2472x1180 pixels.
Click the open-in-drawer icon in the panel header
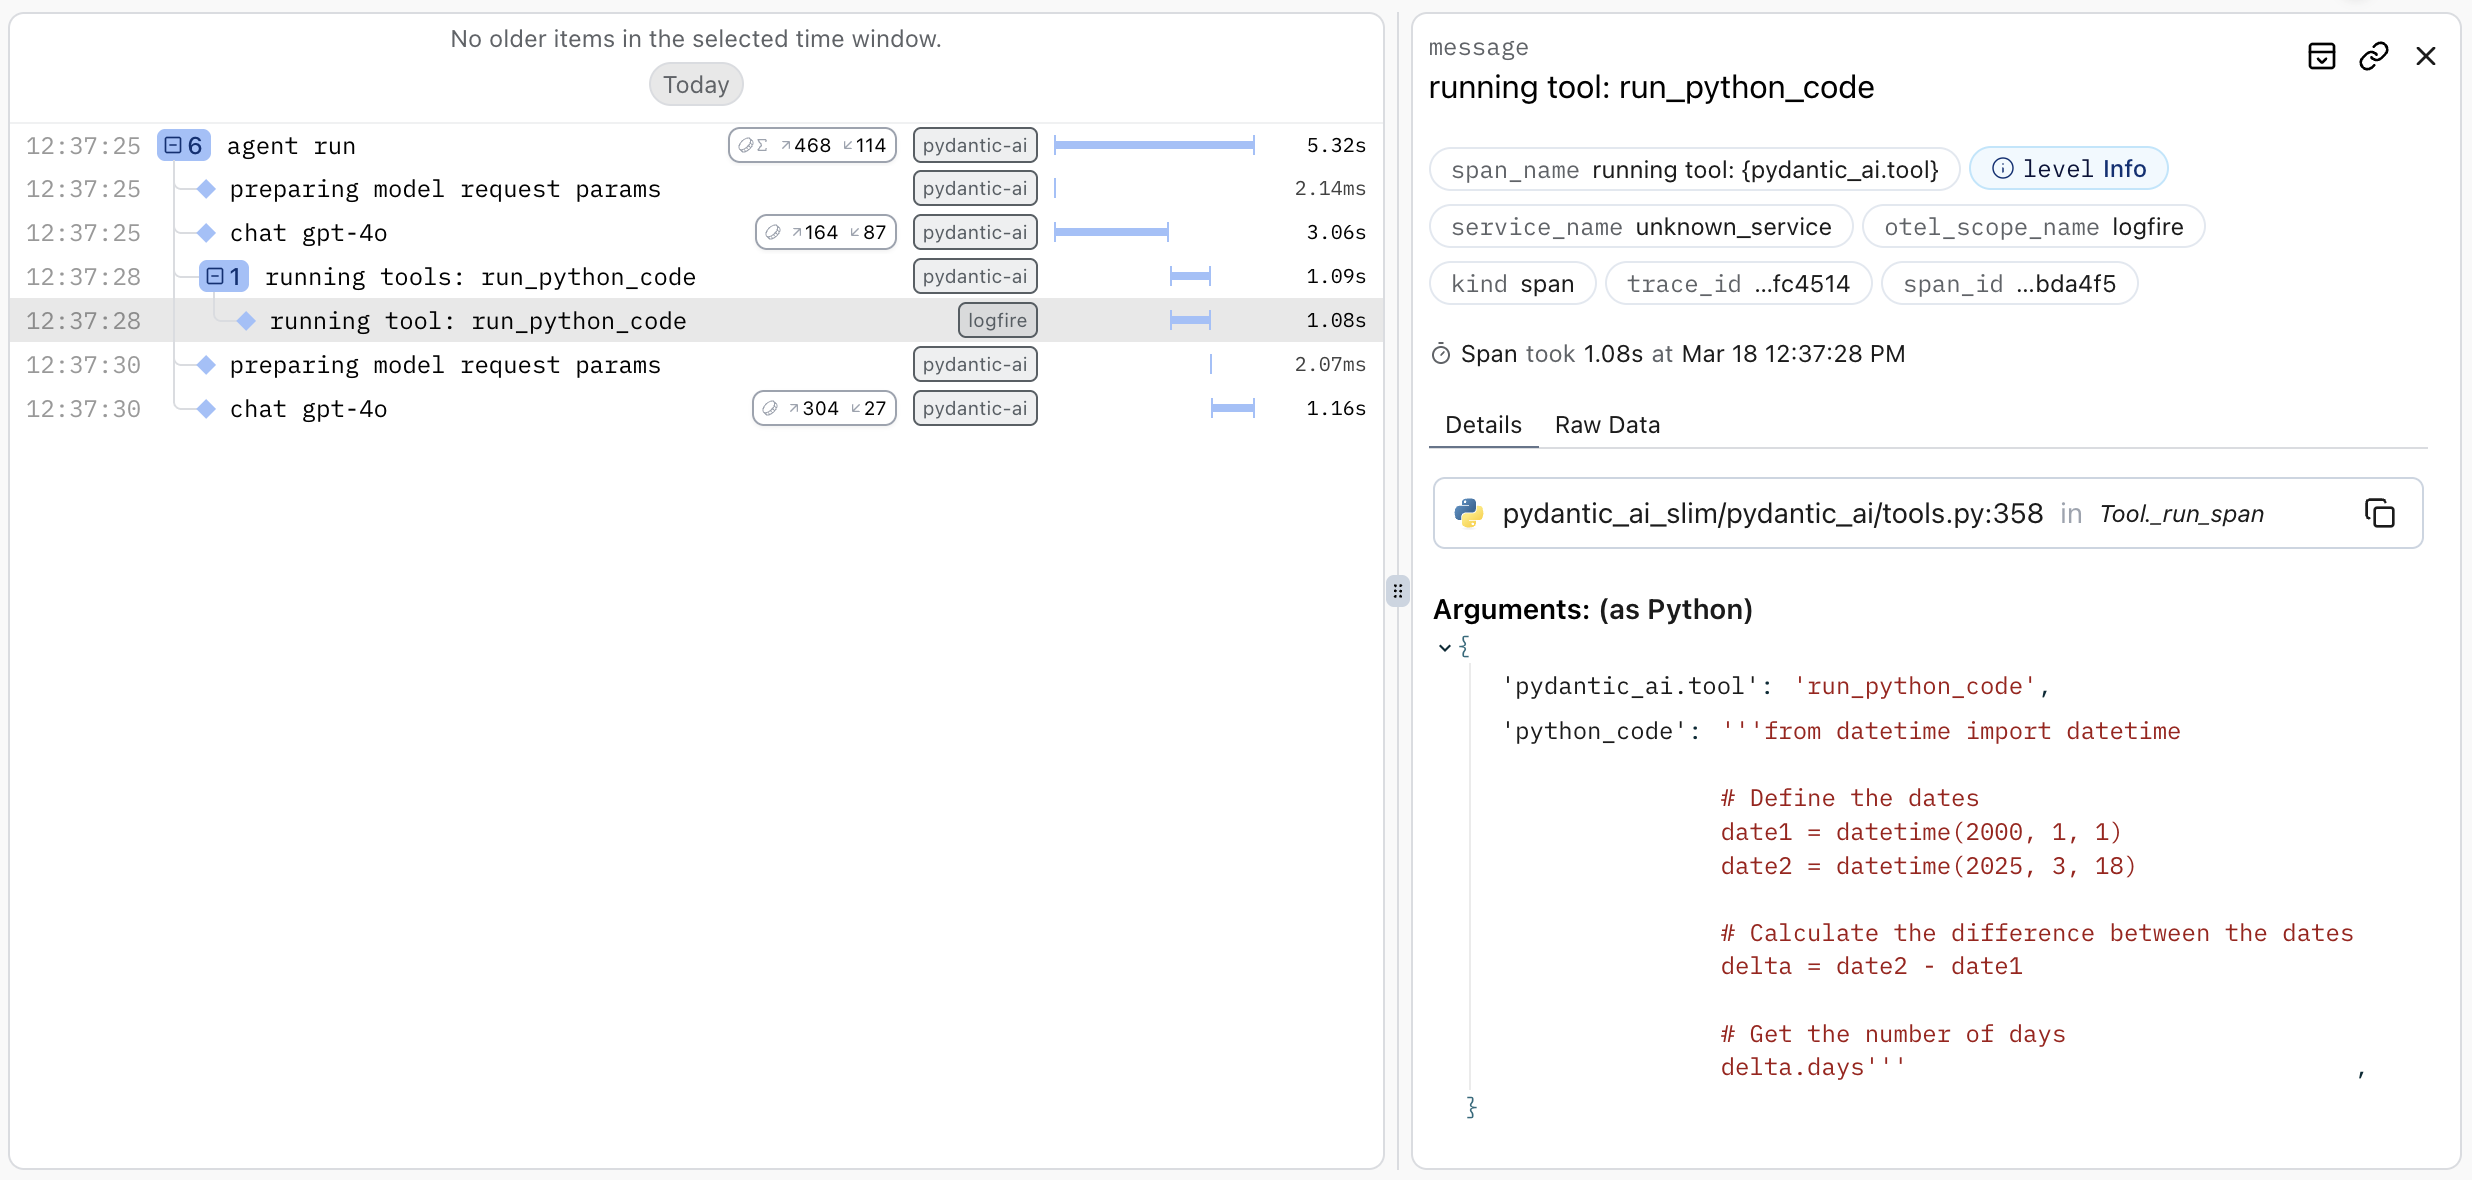coord(2321,56)
